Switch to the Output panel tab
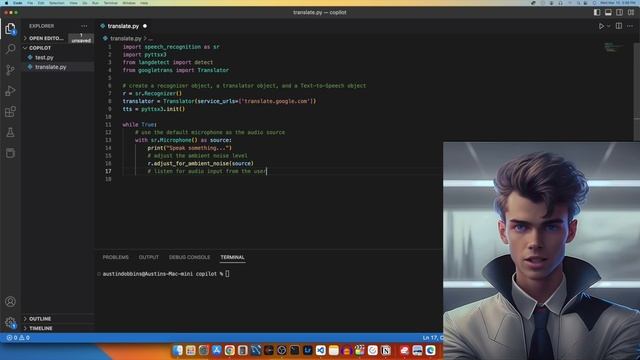Image resolution: width=640 pixels, height=360 pixels. click(x=149, y=257)
